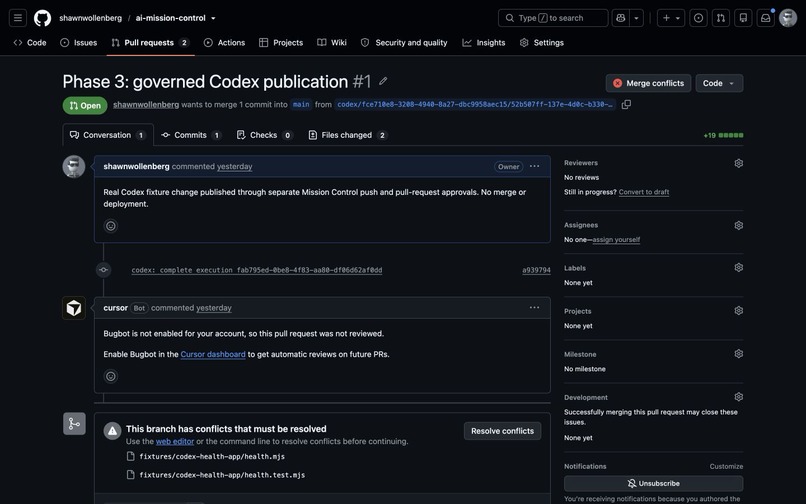Expand the Copilot dropdown arrow
Image resolution: width=806 pixels, height=504 pixels.
point(636,18)
